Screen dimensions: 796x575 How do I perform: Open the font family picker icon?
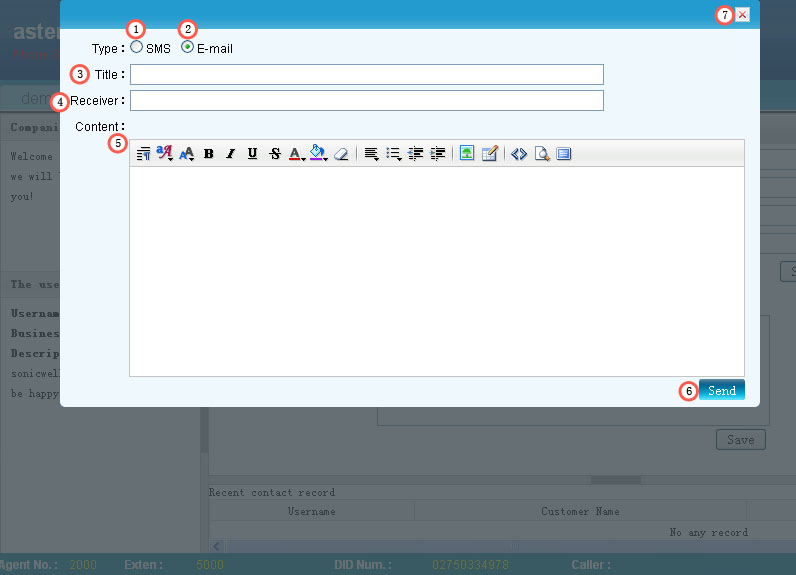[164, 153]
